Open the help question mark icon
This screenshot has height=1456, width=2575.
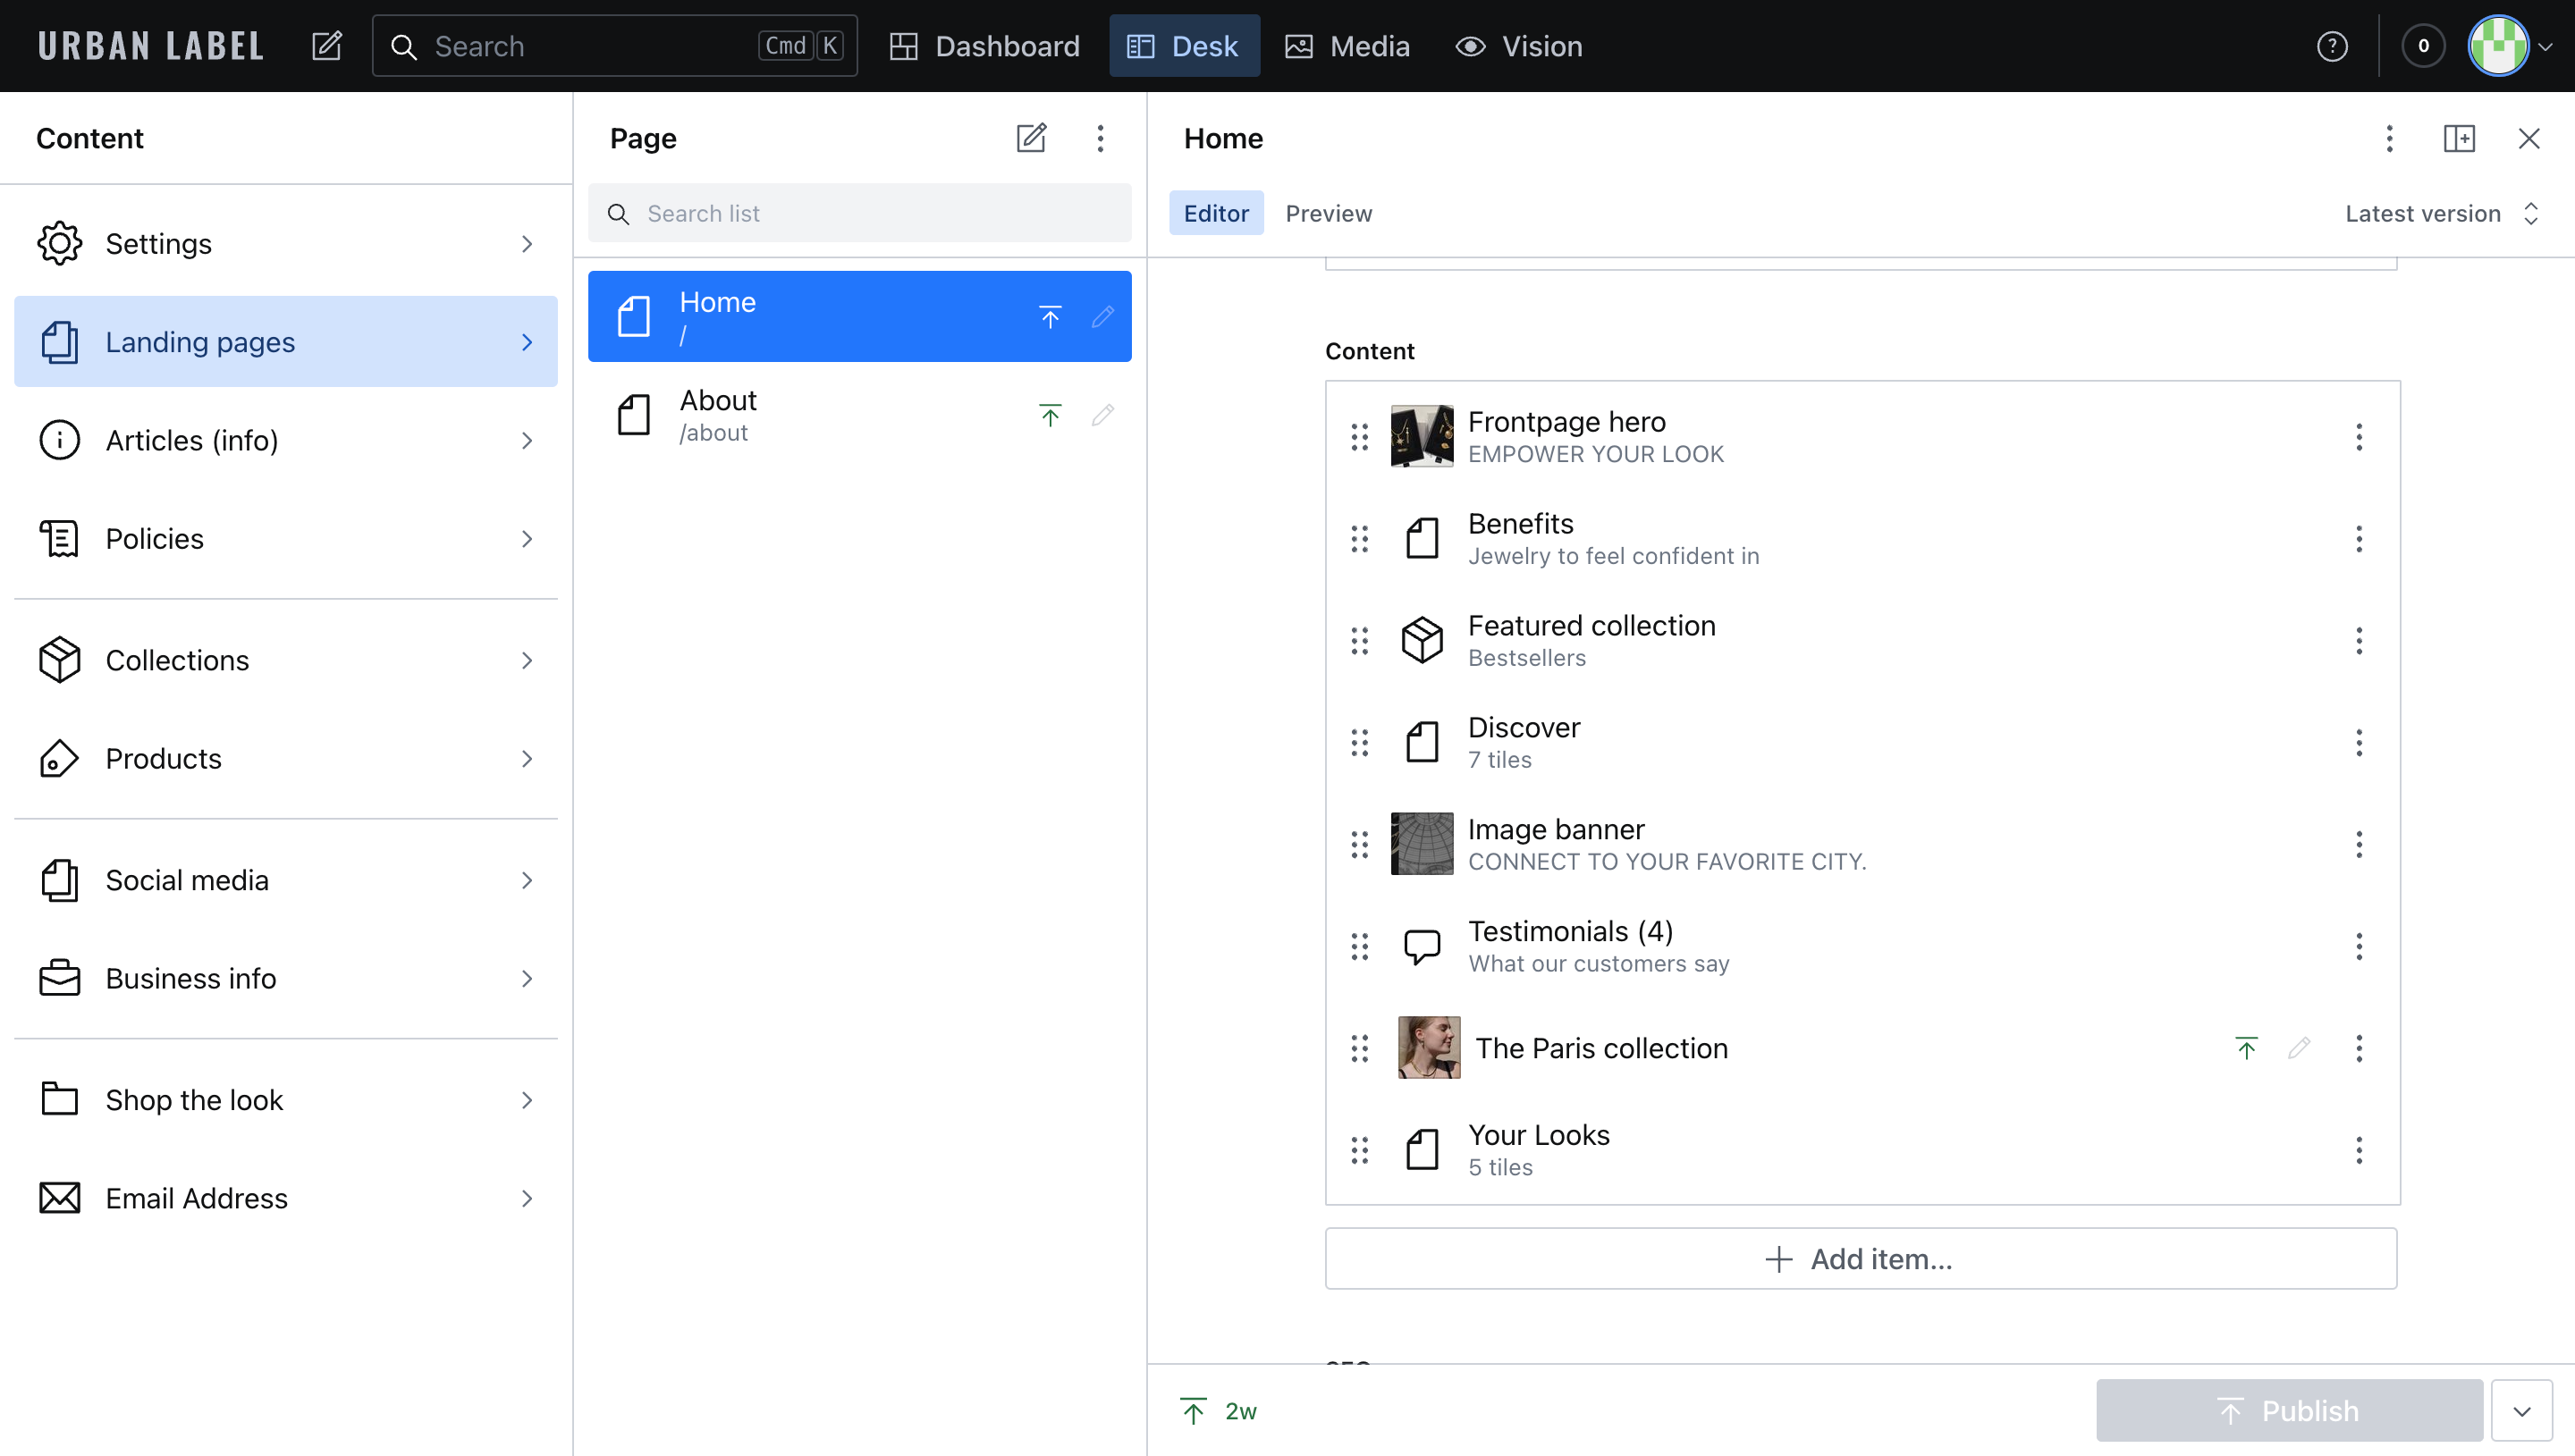click(x=2332, y=46)
